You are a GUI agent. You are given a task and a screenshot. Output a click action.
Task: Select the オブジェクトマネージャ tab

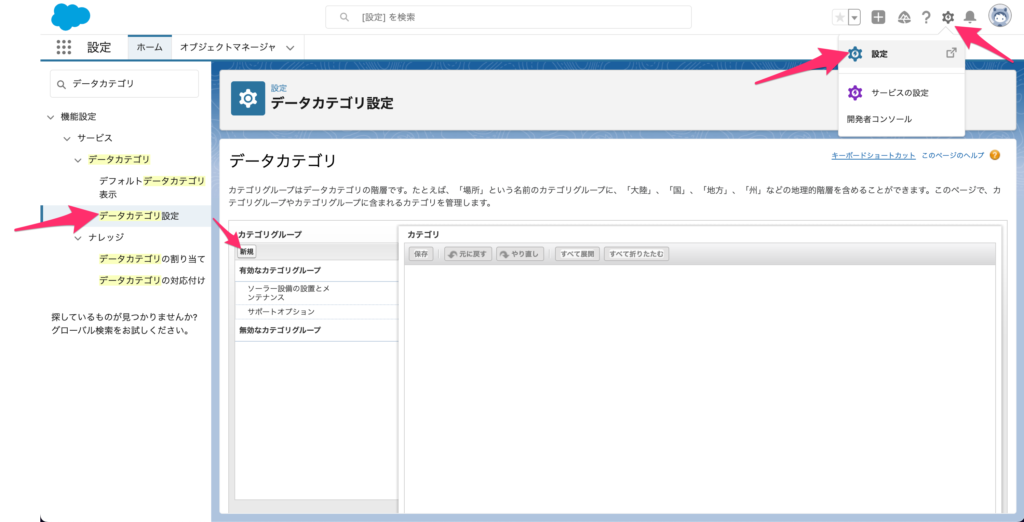[227, 47]
